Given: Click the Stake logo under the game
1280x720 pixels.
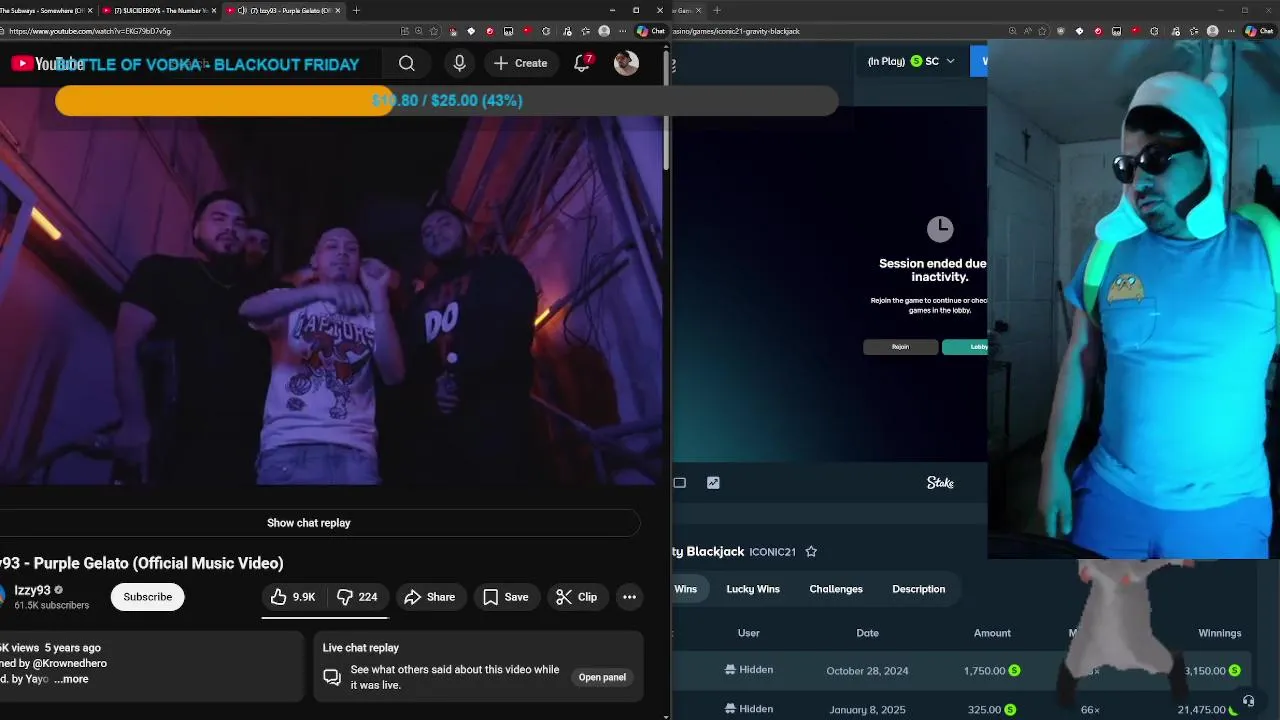Looking at the screenshot, I should (x=940, y=483).
